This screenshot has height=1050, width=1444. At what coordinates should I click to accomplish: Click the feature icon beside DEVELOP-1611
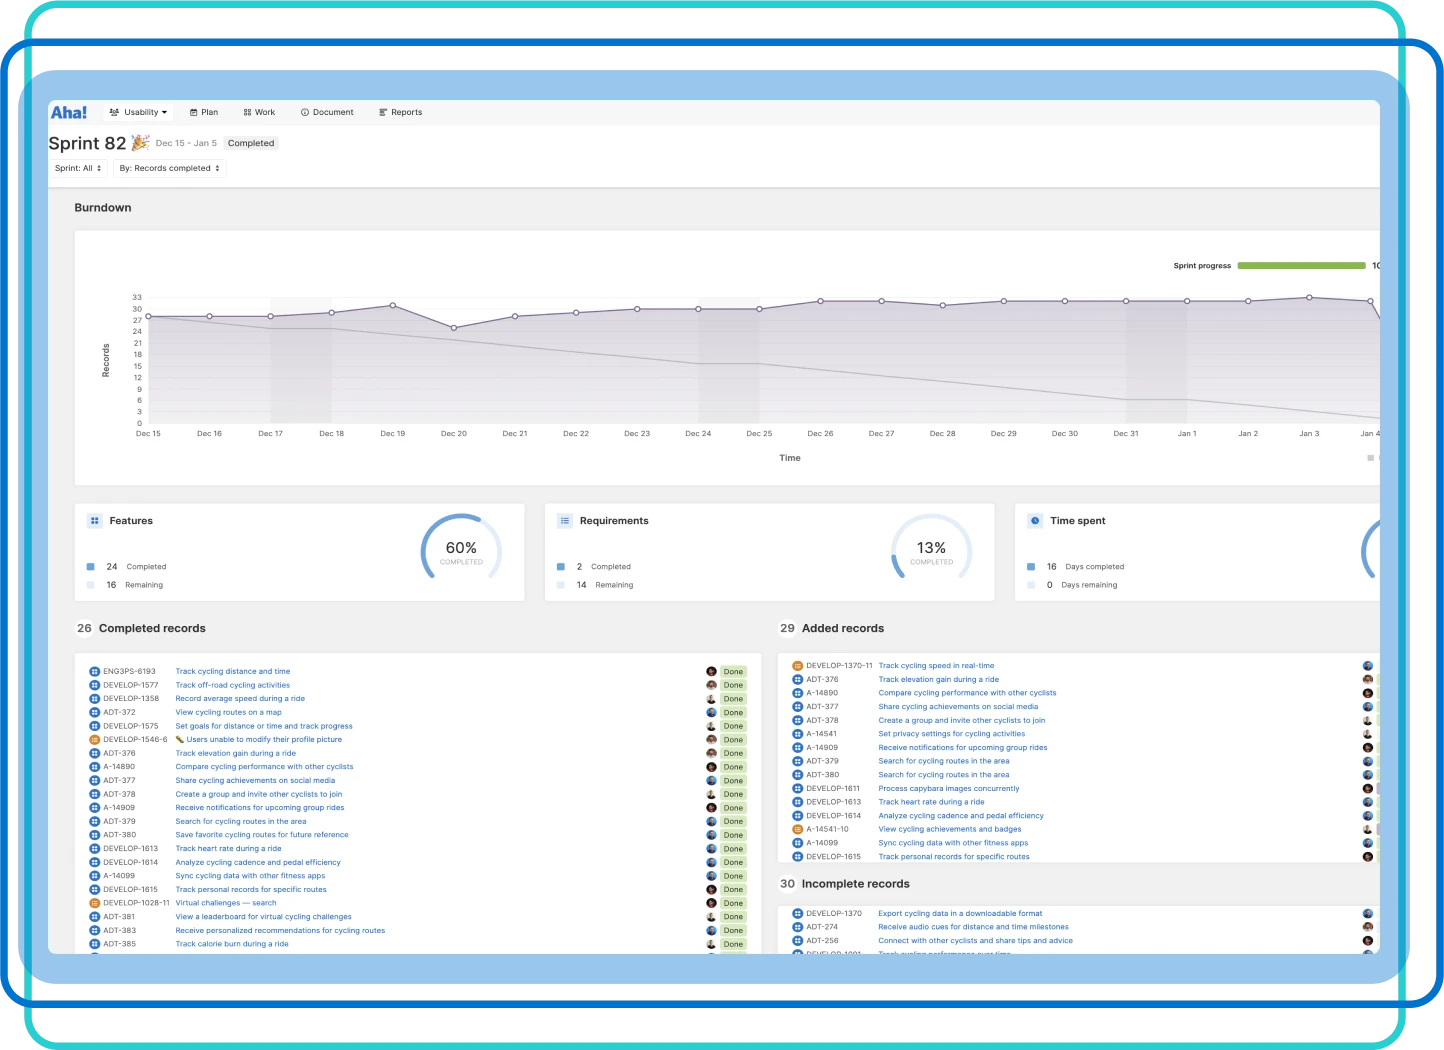(797, 789)
